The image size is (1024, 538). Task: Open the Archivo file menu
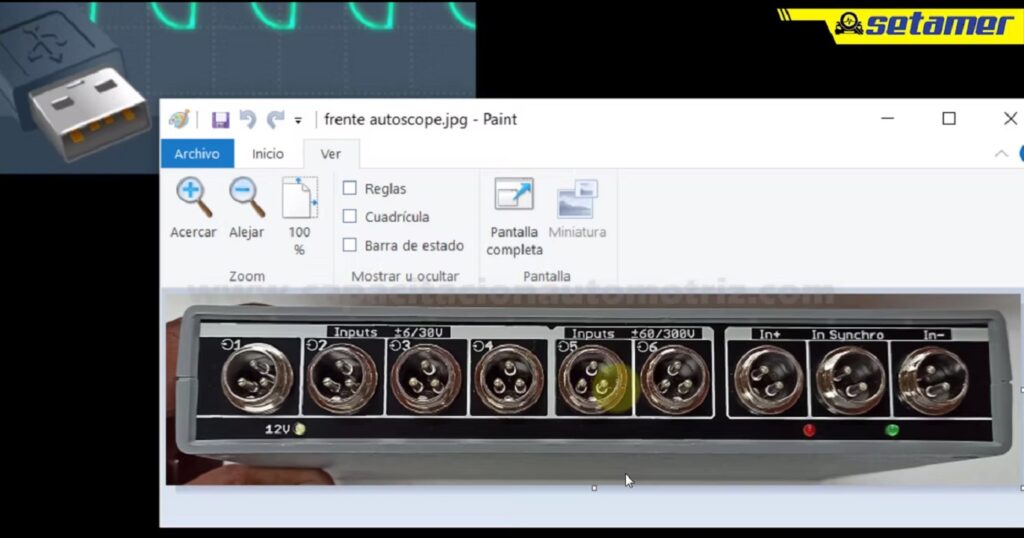197,154
